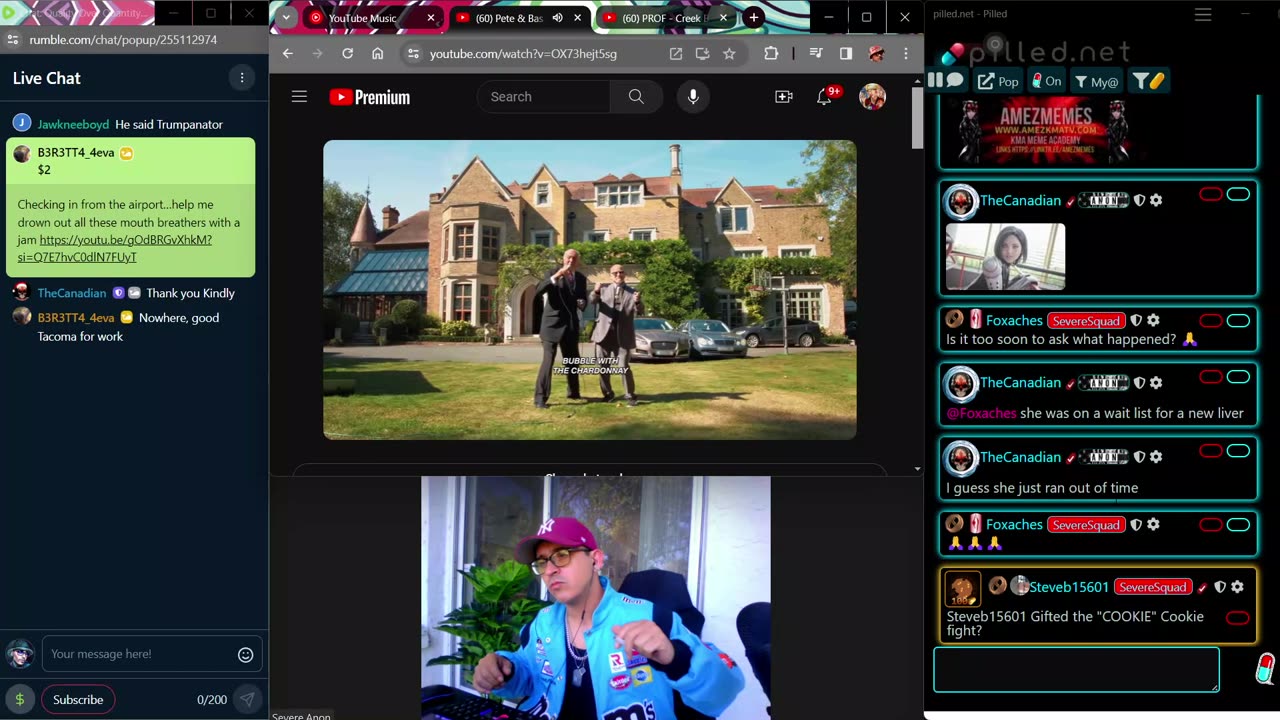Go back in the browser
The image size is (1280, 720).
[x=288, y=54]
